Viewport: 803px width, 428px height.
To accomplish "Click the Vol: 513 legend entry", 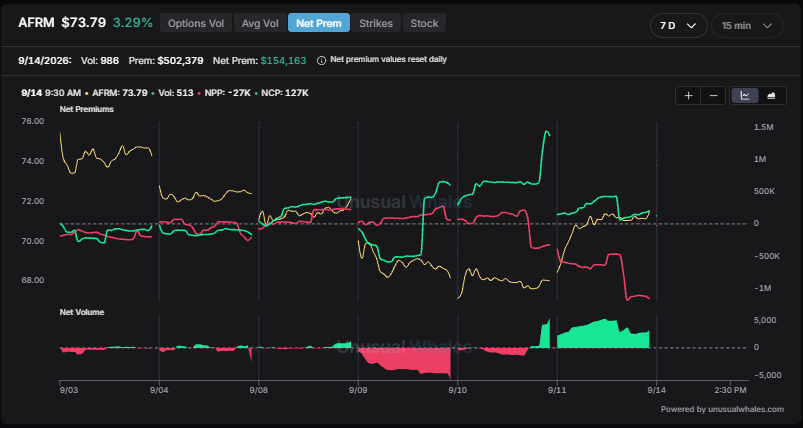I will pyautogui.click(x=176, y=93).
